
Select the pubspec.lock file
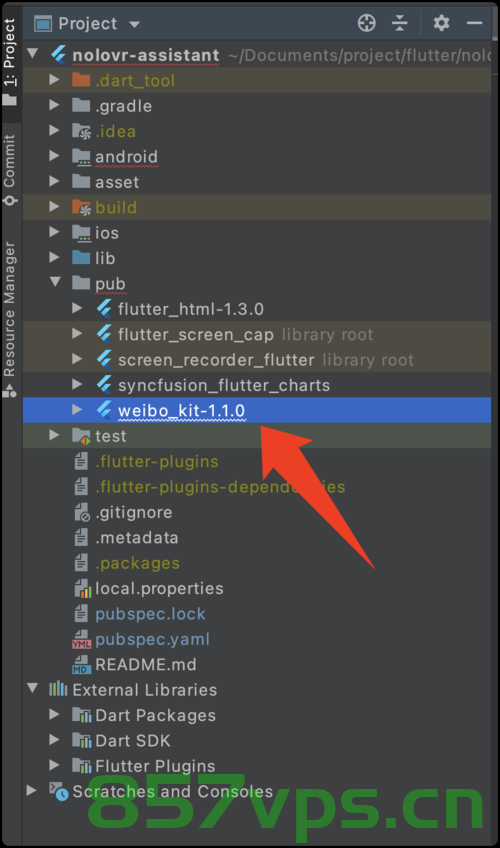[x=150, y=614]
